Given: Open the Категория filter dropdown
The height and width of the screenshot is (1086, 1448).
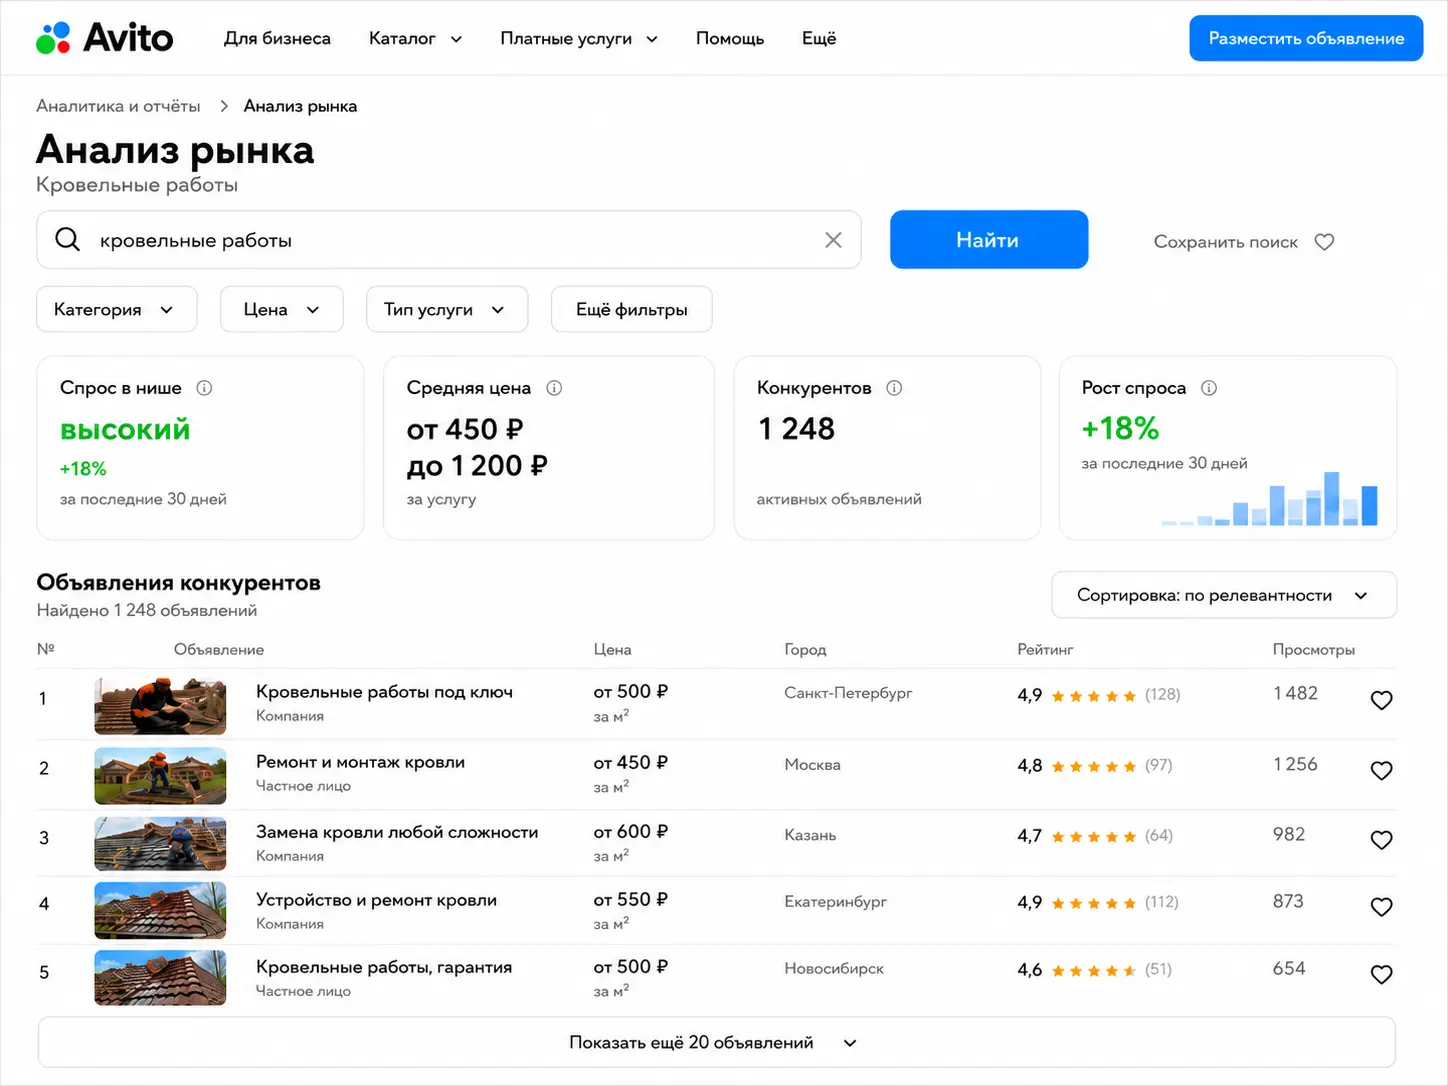Looking at the screenshot, I should [116, 310].
